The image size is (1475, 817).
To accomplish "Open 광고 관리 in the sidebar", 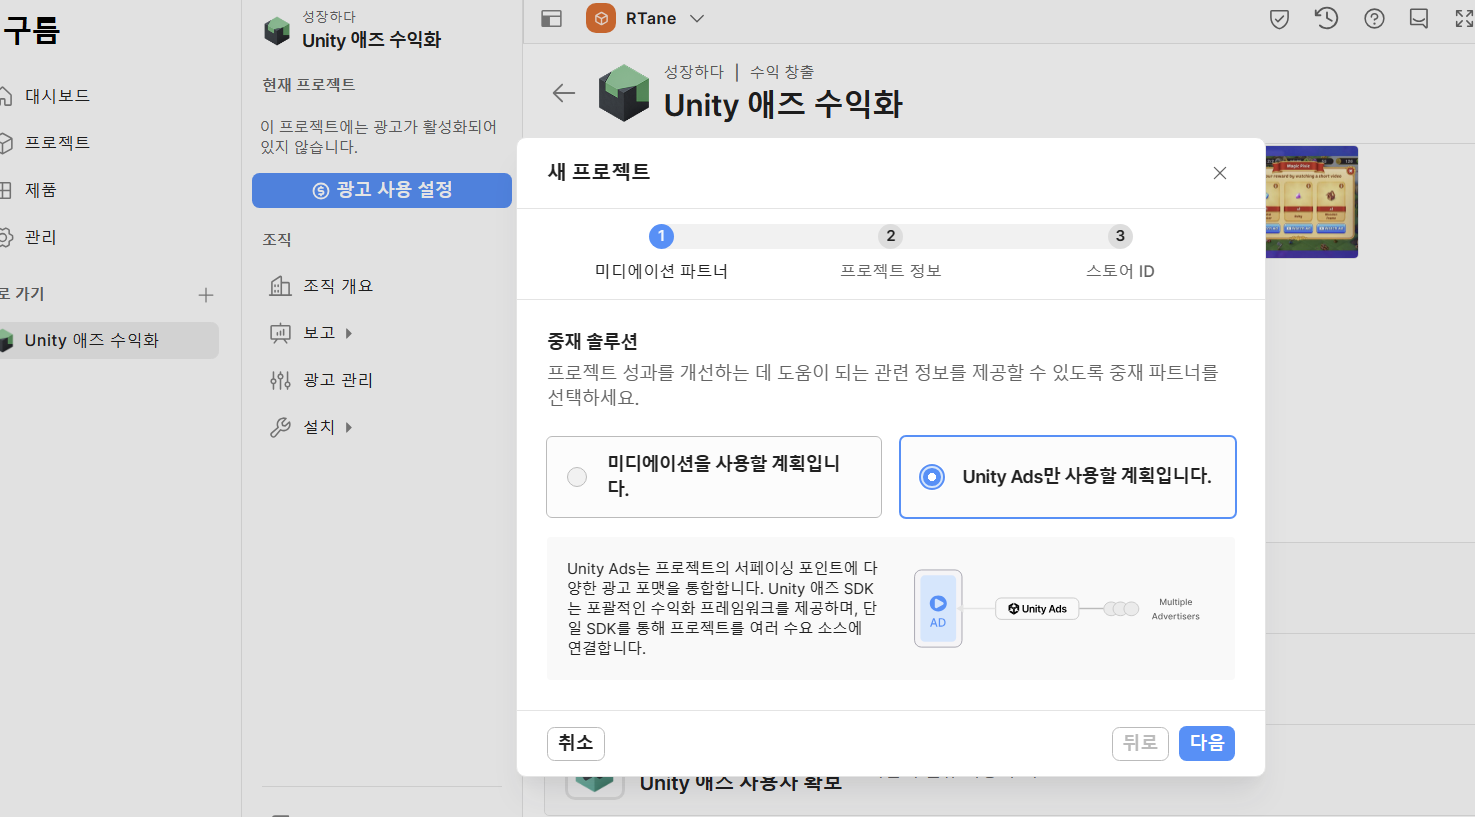I will click(x=338, y=380).
